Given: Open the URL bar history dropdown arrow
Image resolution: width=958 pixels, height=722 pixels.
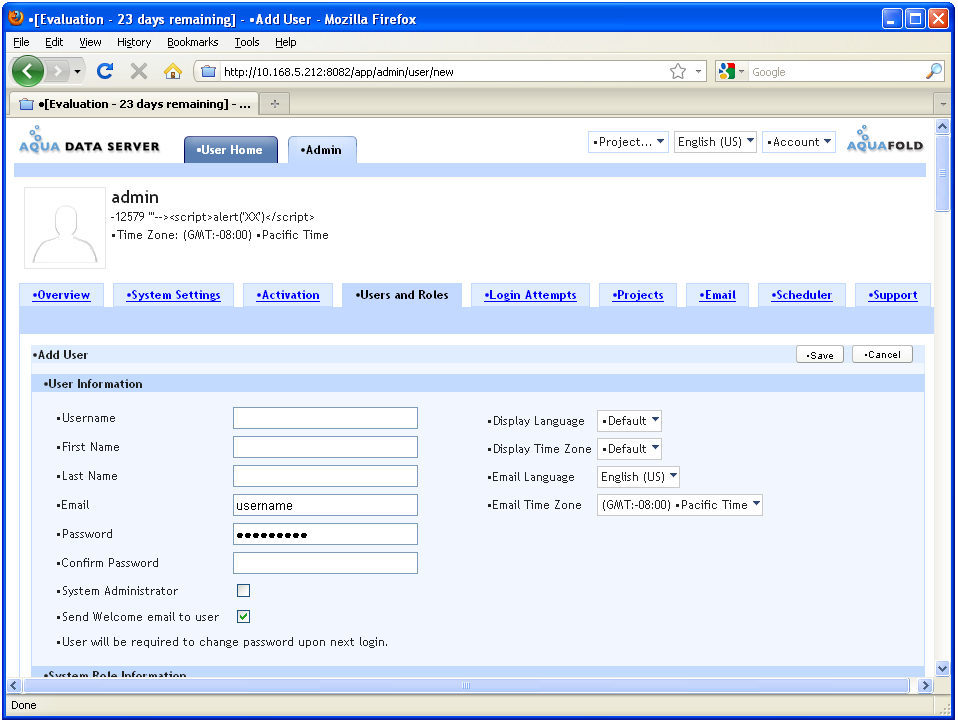Looking at the screenshot, I should point(698,71).
